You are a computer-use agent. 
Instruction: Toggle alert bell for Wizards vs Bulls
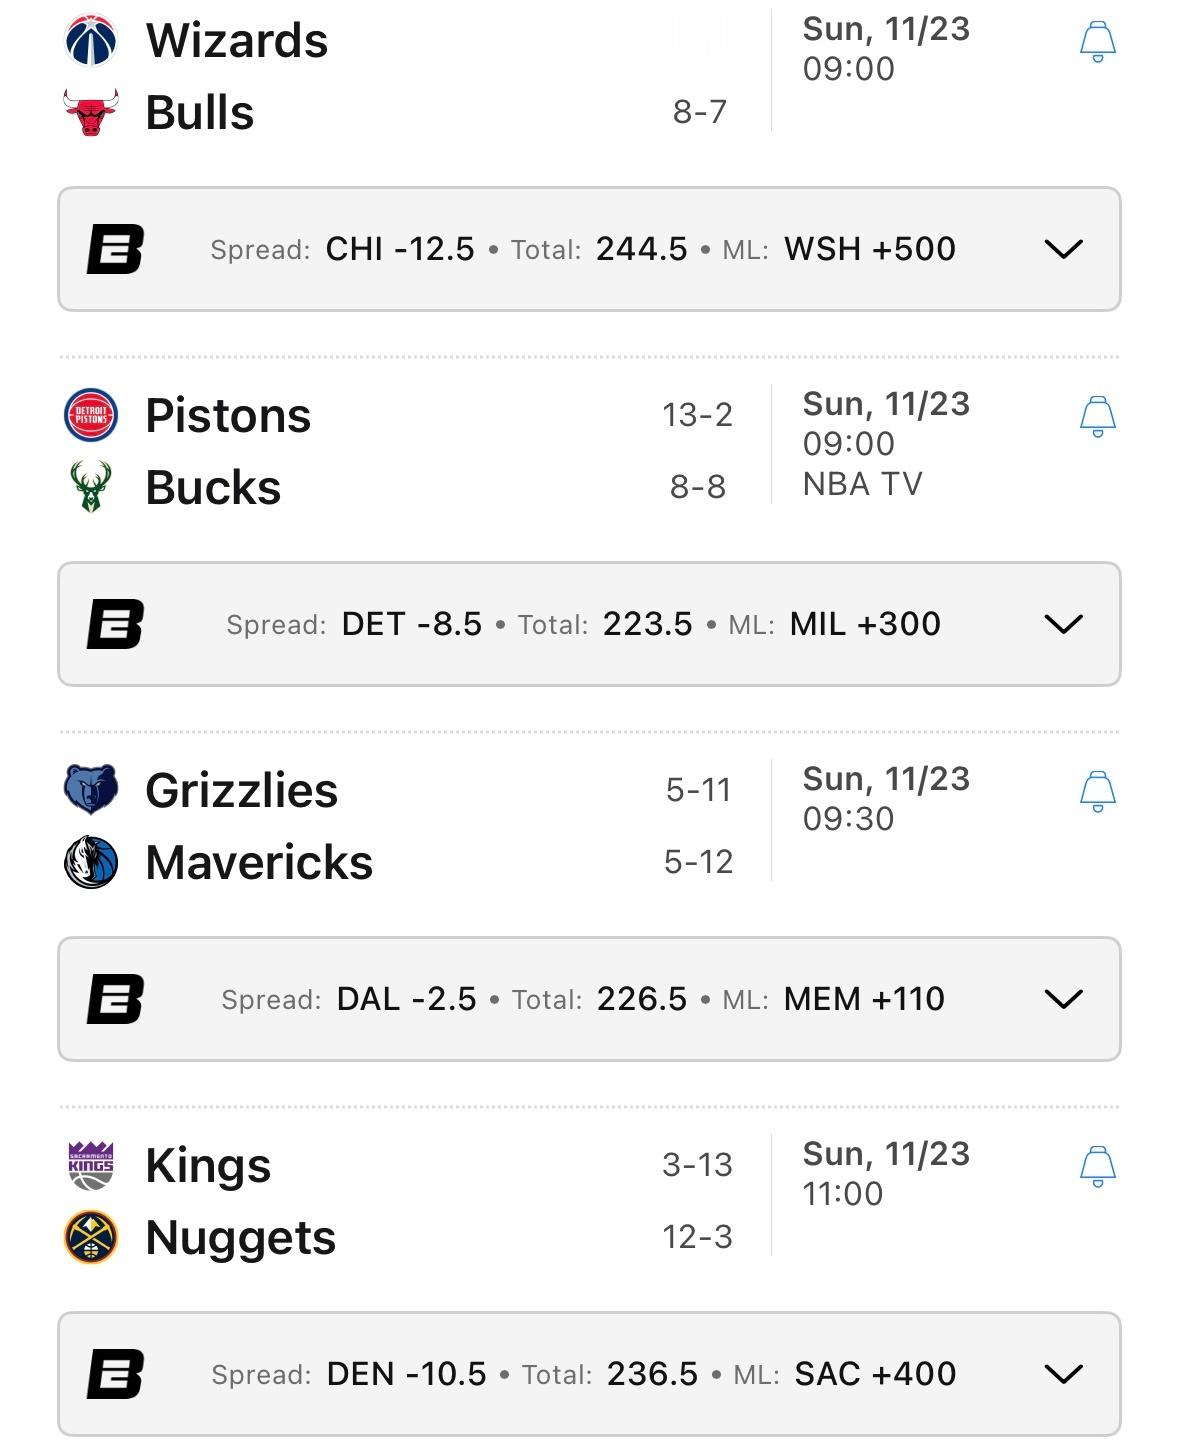pyautogui.click(x=1097, y=42)
